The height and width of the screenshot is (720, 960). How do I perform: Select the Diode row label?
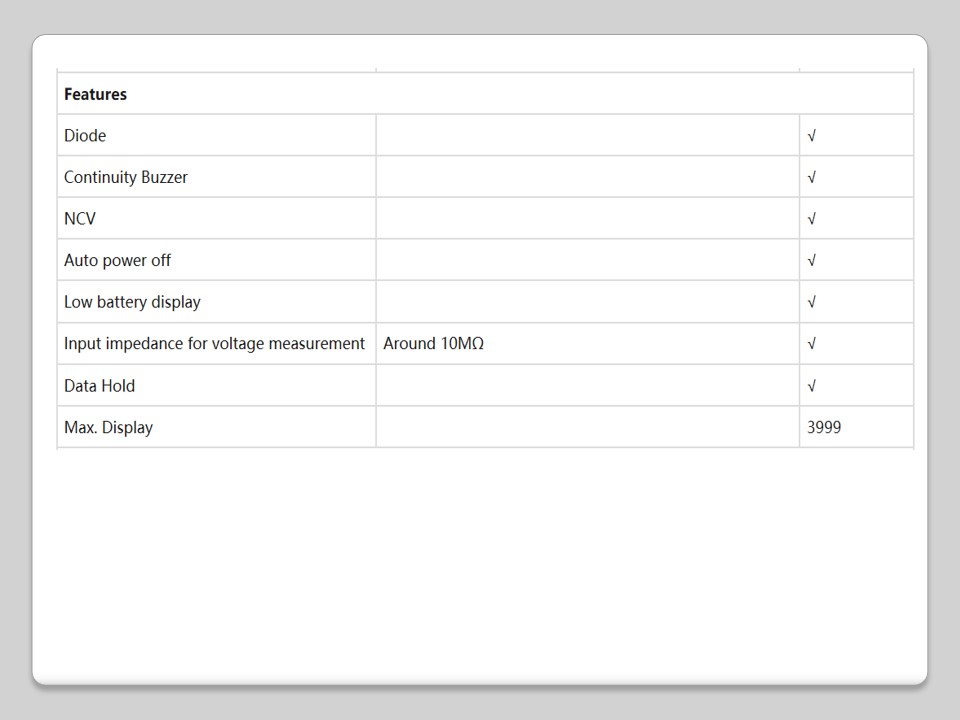click(85, 135)
